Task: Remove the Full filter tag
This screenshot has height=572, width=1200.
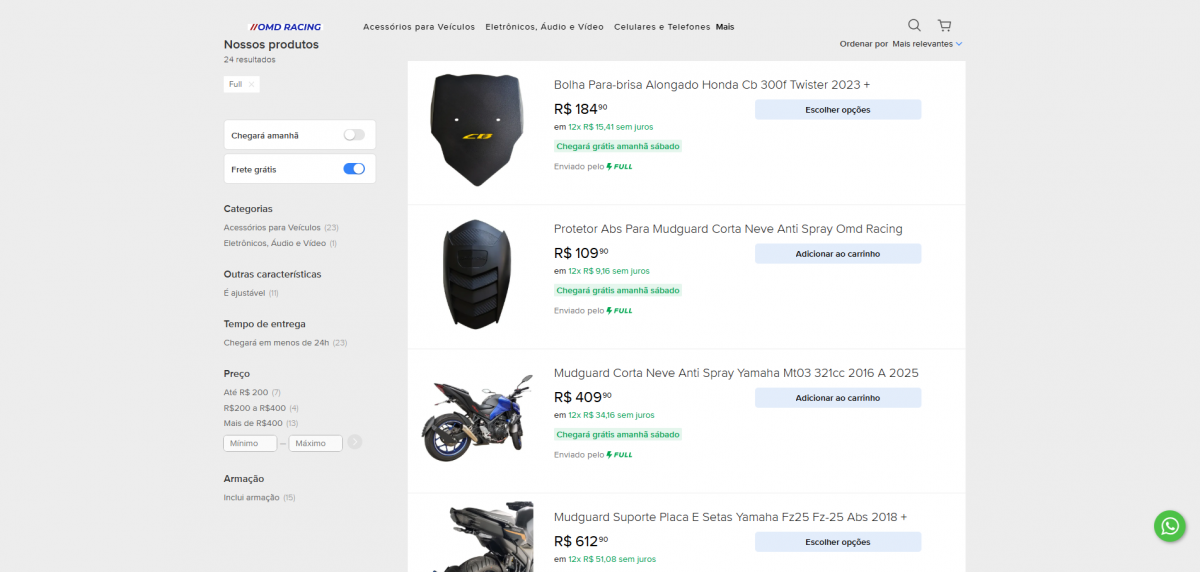Action: point(251,84)
